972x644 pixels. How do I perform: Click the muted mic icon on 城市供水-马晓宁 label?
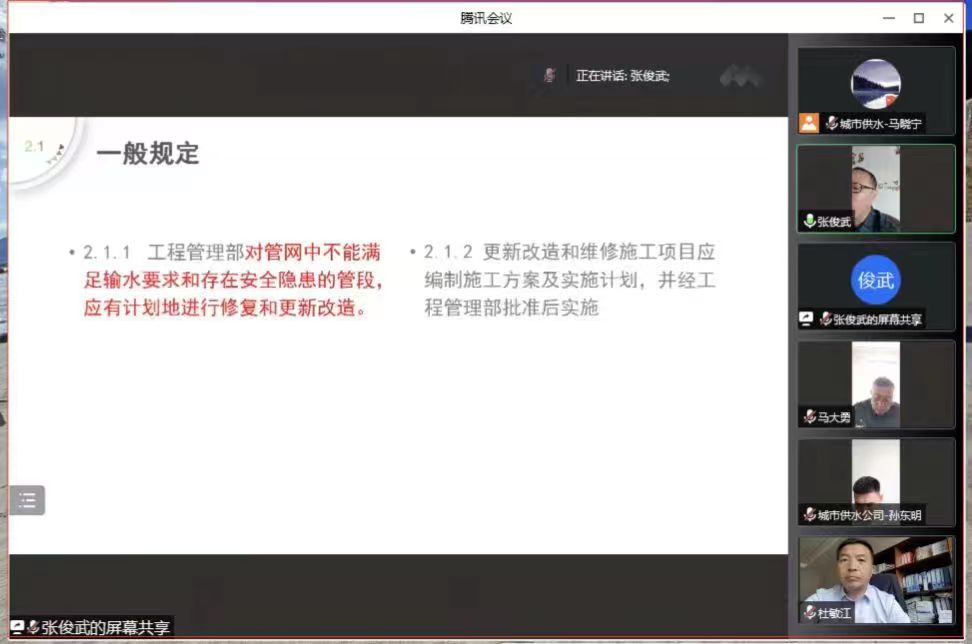830,124
